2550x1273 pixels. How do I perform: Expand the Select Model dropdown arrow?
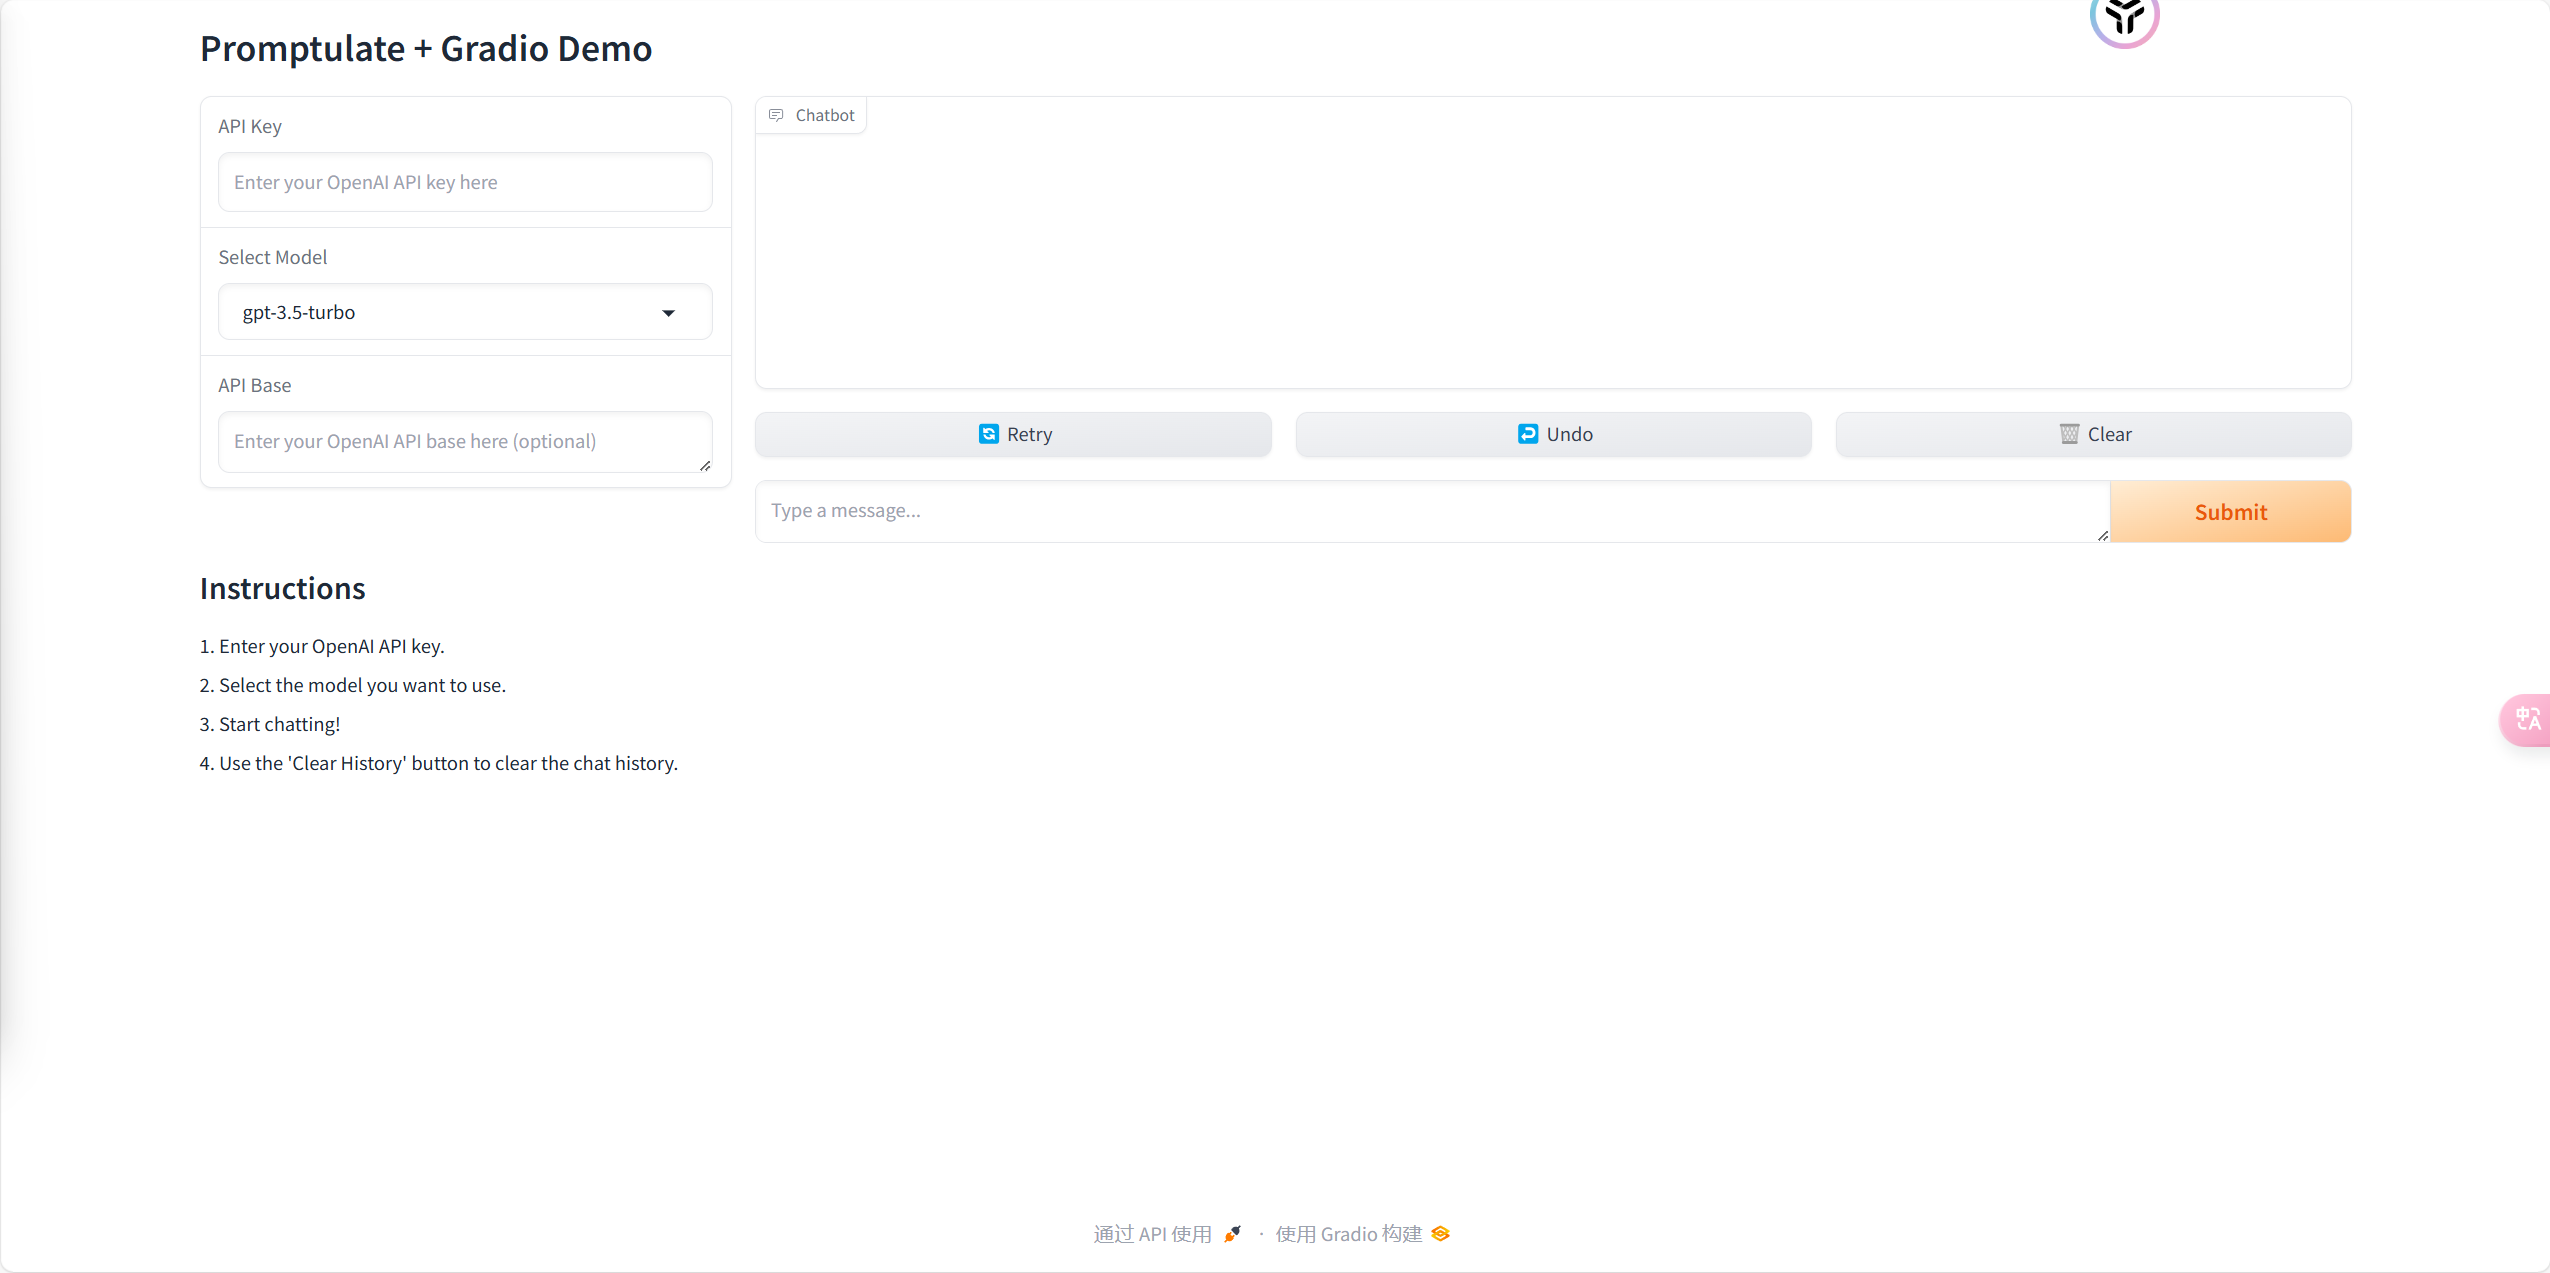[668, 313]
